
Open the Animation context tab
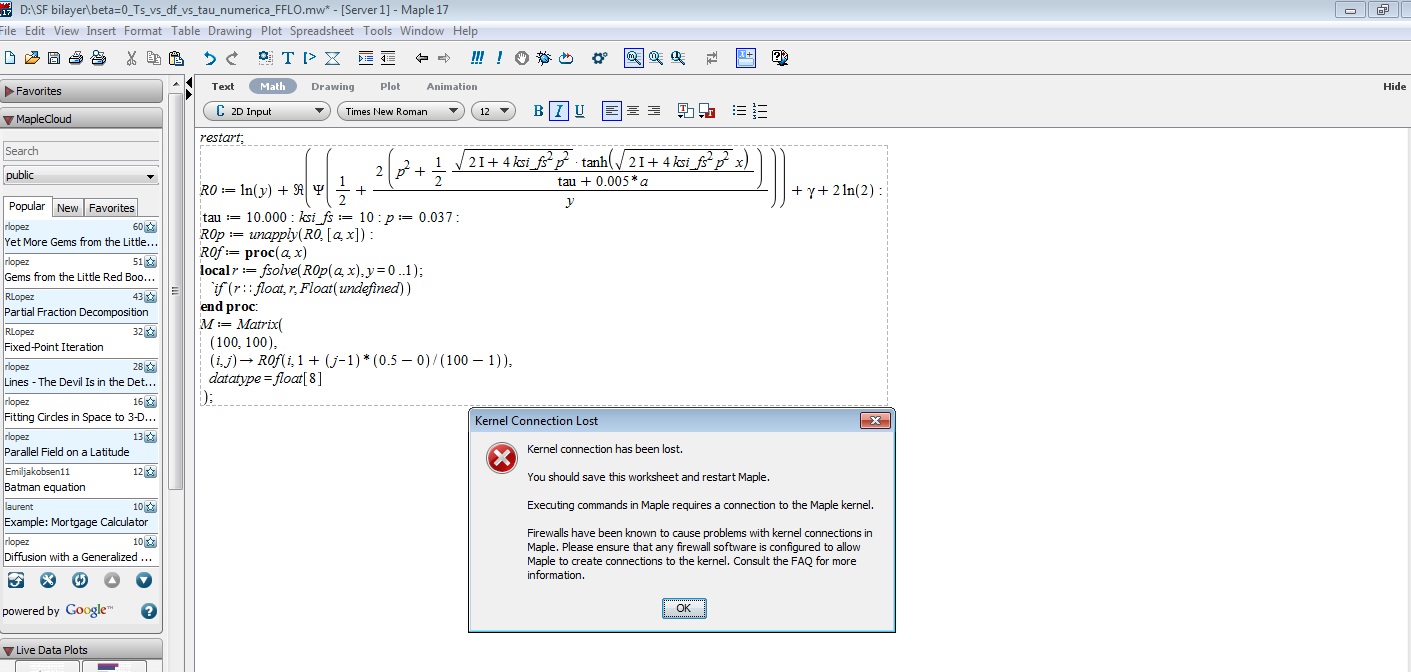tap(452, 87)
